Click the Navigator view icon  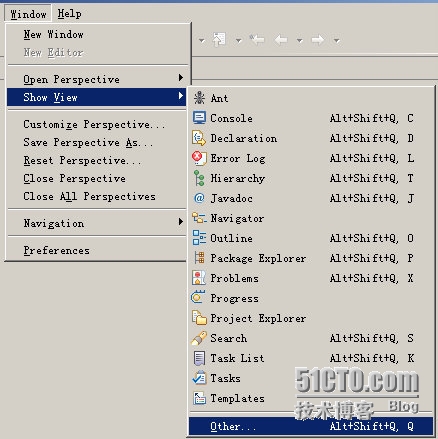click(x=199, y=218)
